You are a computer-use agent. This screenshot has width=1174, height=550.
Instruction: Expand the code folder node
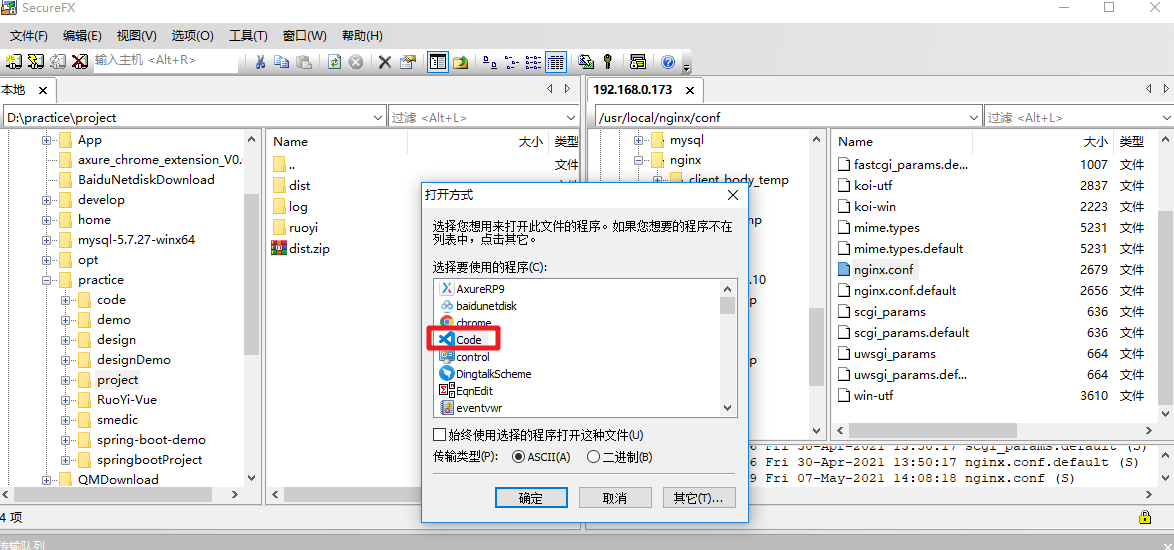click(x=66, y=300)
